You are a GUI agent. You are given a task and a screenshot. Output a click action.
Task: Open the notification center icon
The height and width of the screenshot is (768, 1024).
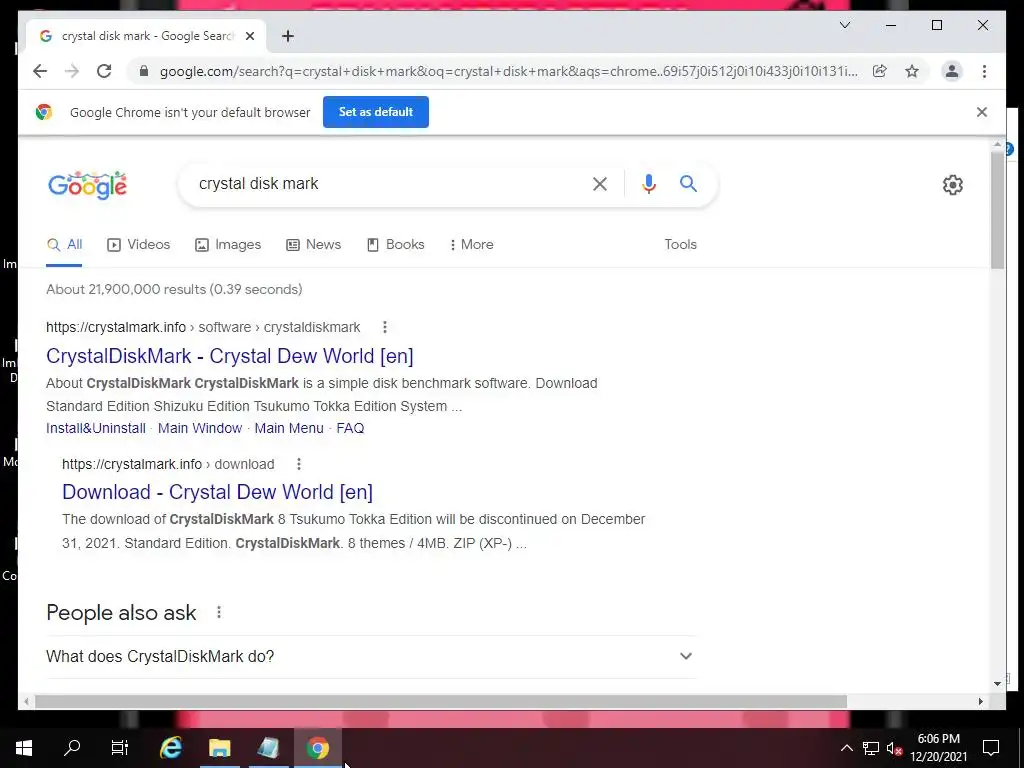[991, 748]
